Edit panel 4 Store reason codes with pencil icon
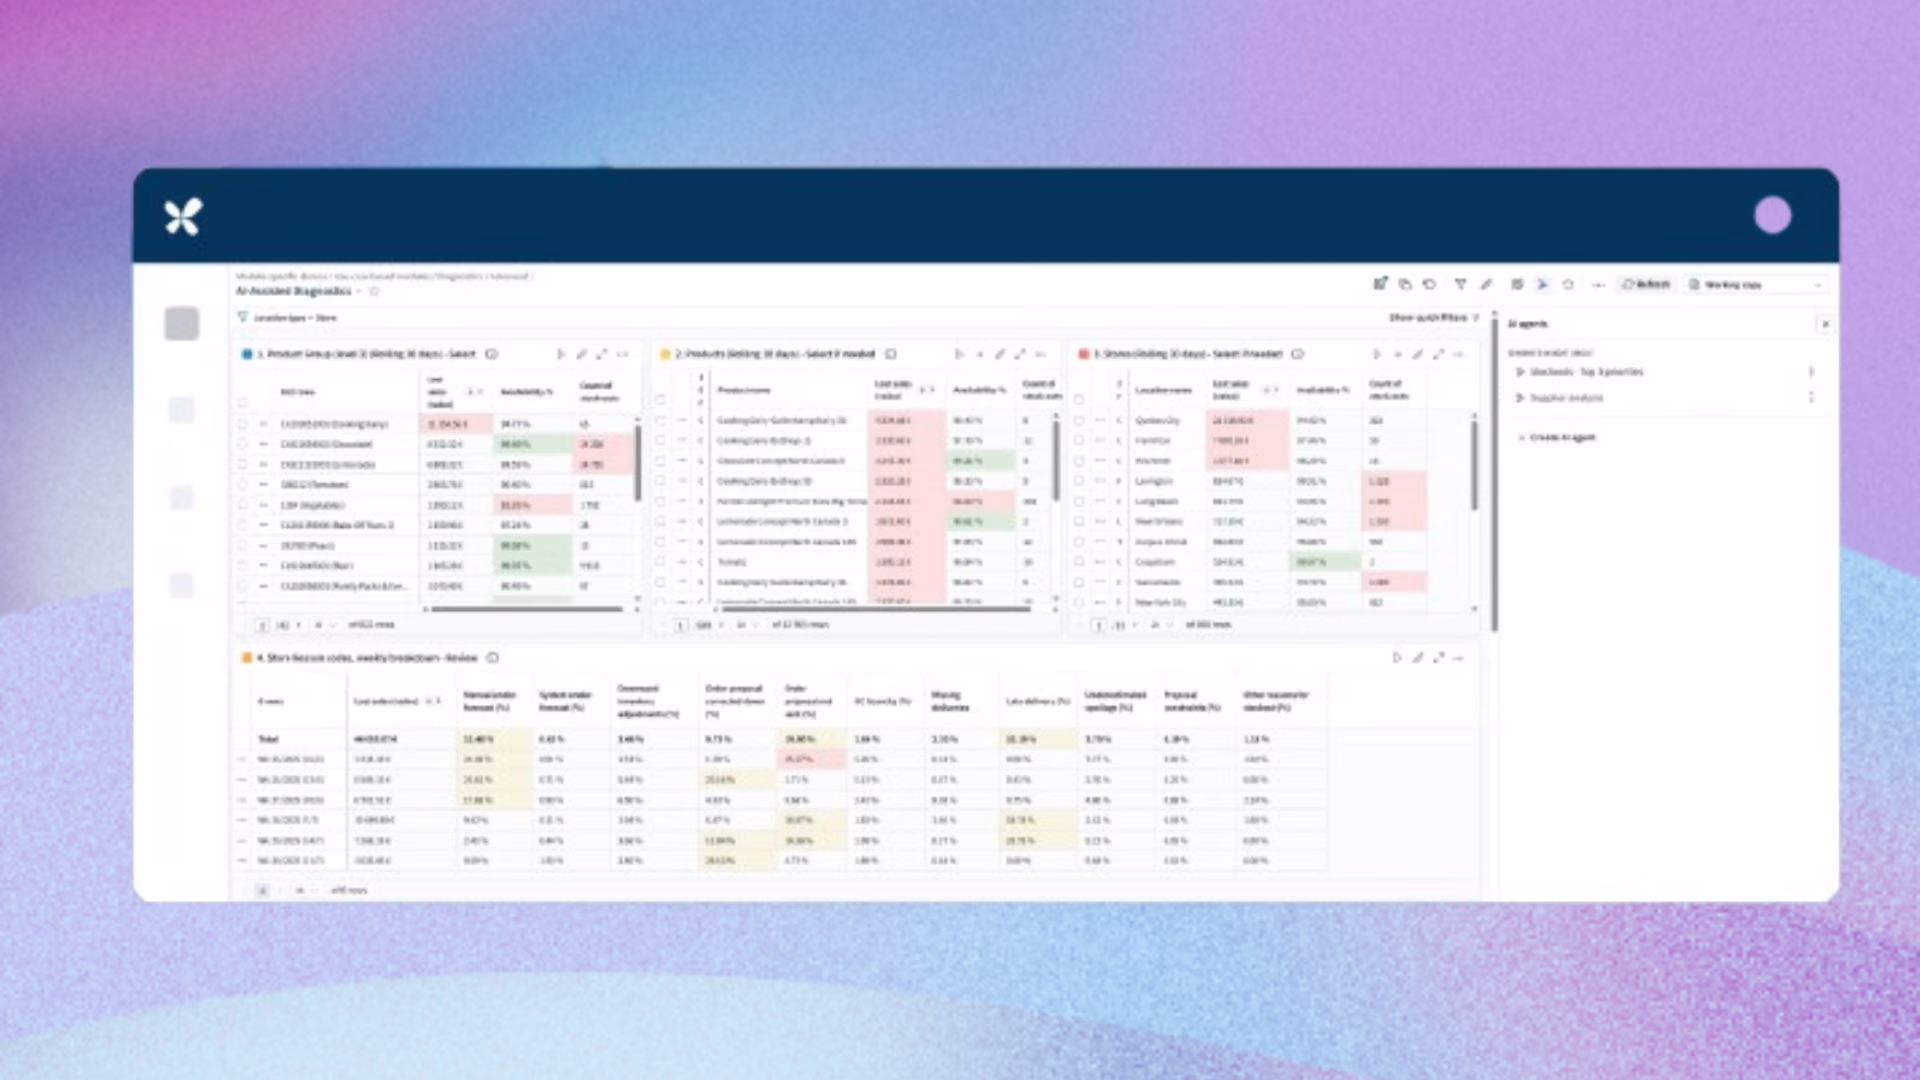The height and width of the screenshot is (1080, 1920). coord(1417,658)
